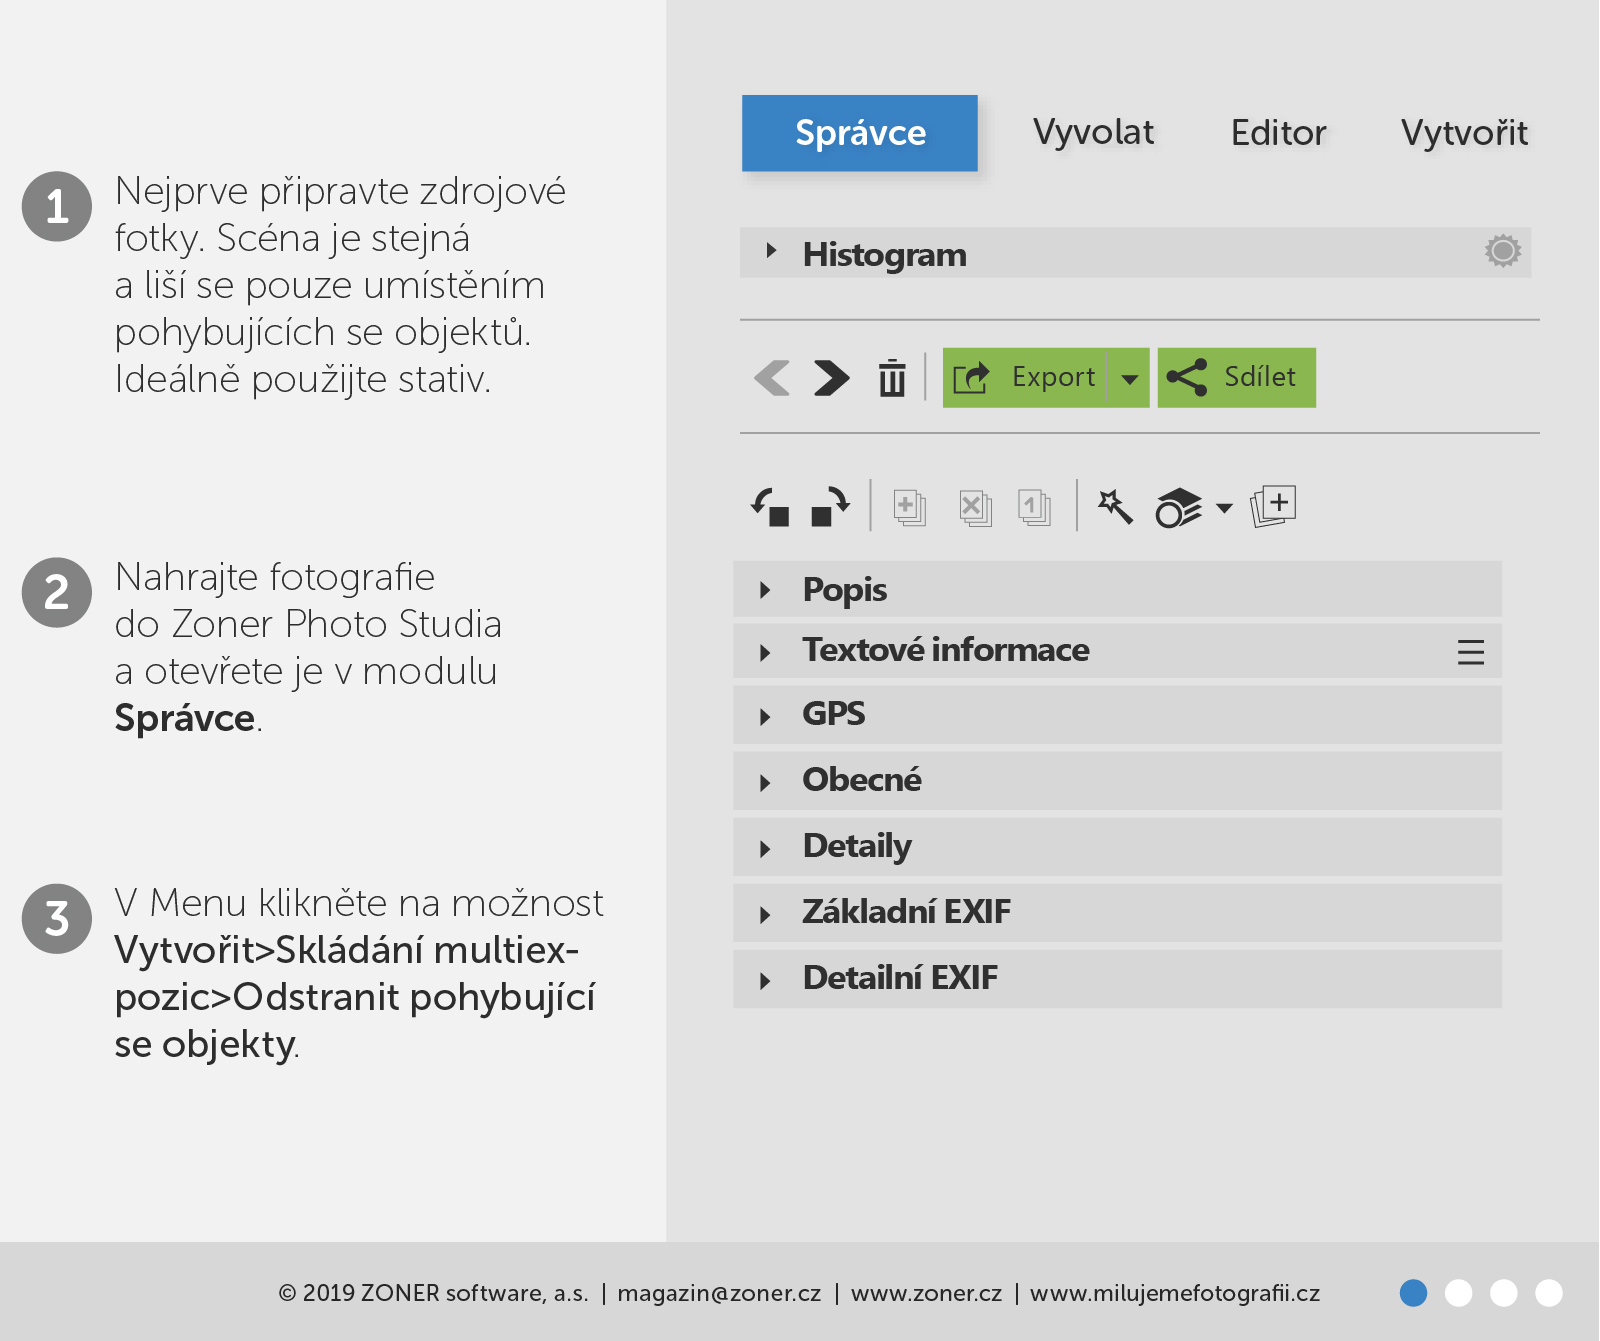Open the Histogram settings gear

[1502, 251]
